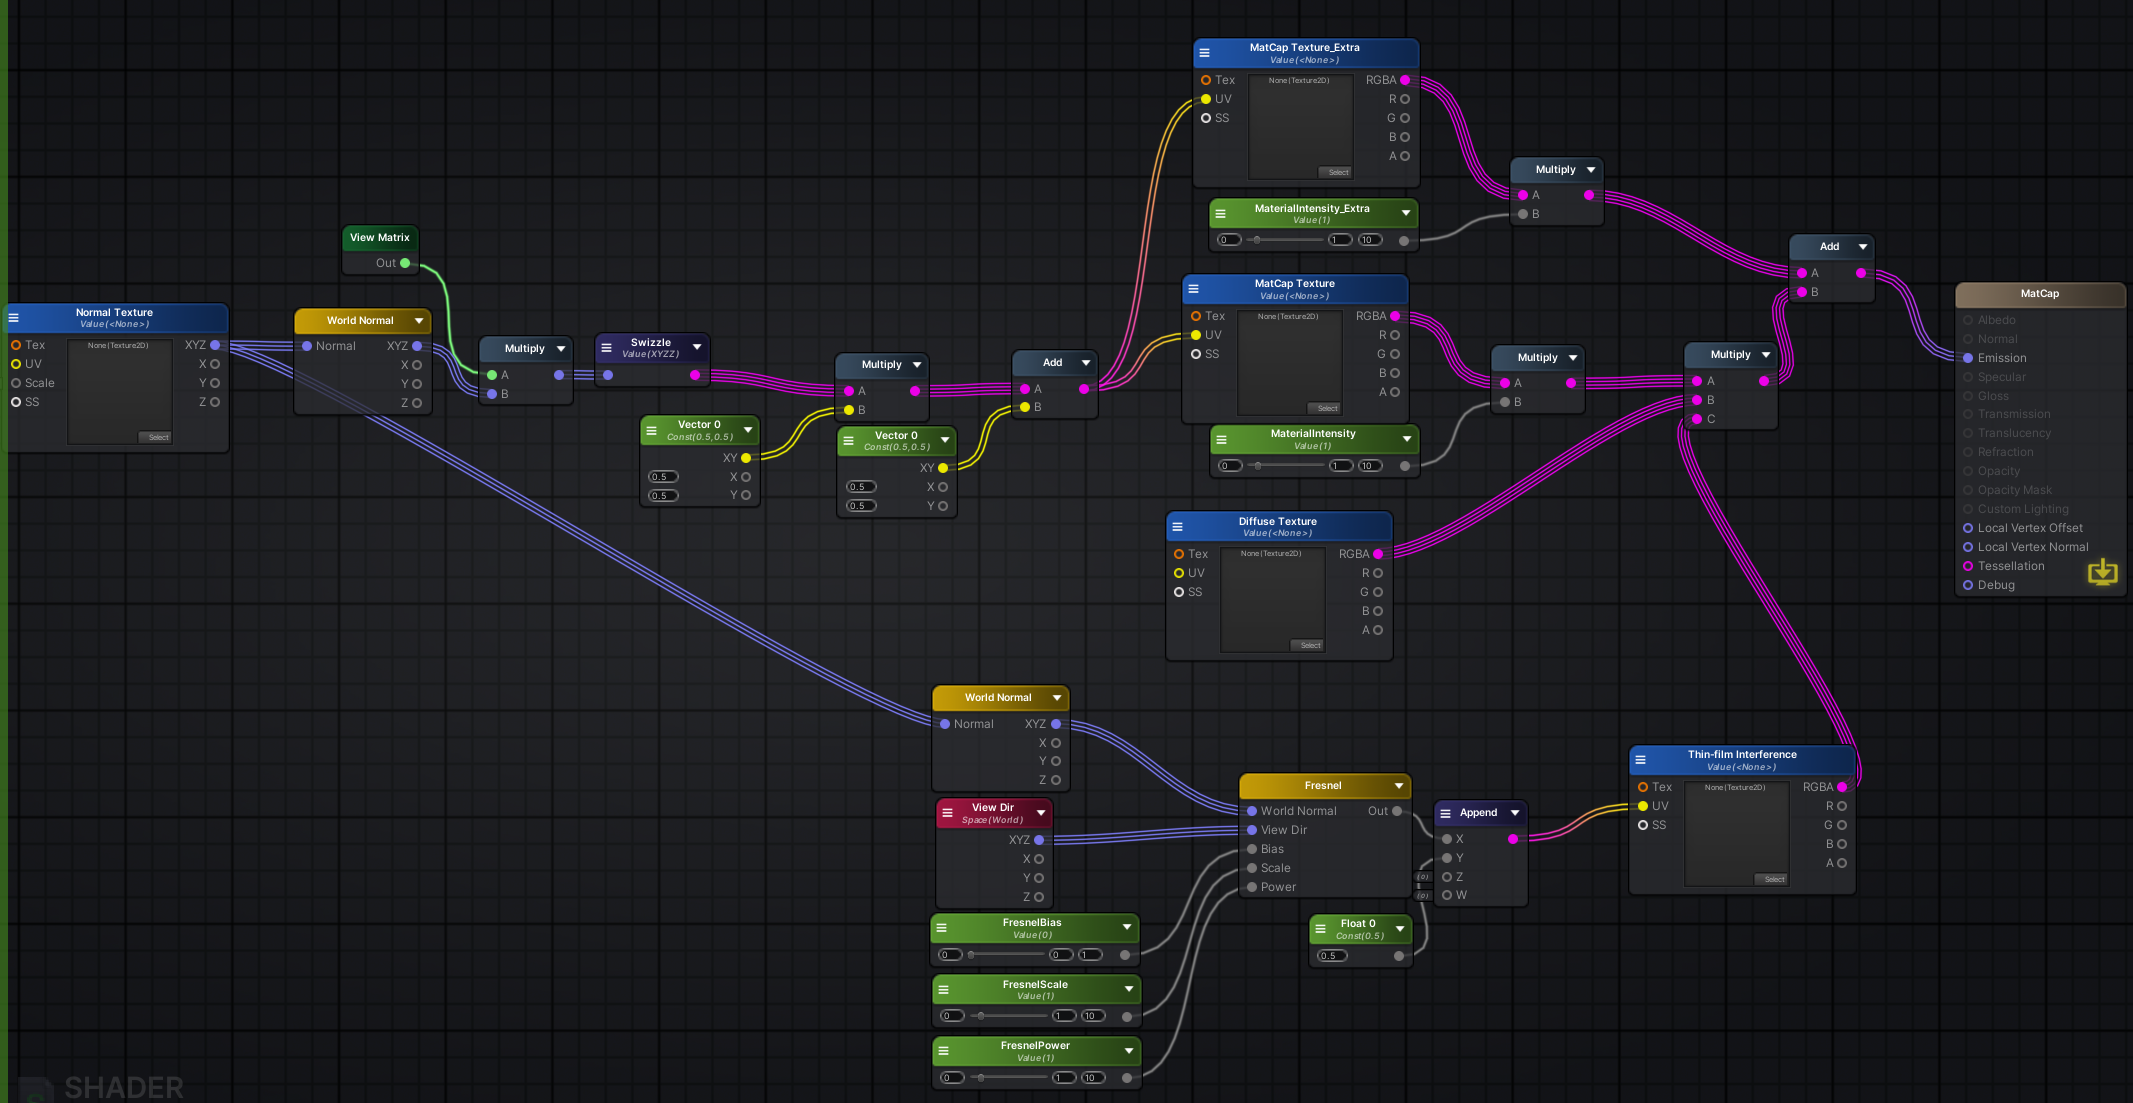The height and width of the screenshot is (1103, 2133).
Task: Click the Normal Texture node hamburger icon
Action: [14, 318]
